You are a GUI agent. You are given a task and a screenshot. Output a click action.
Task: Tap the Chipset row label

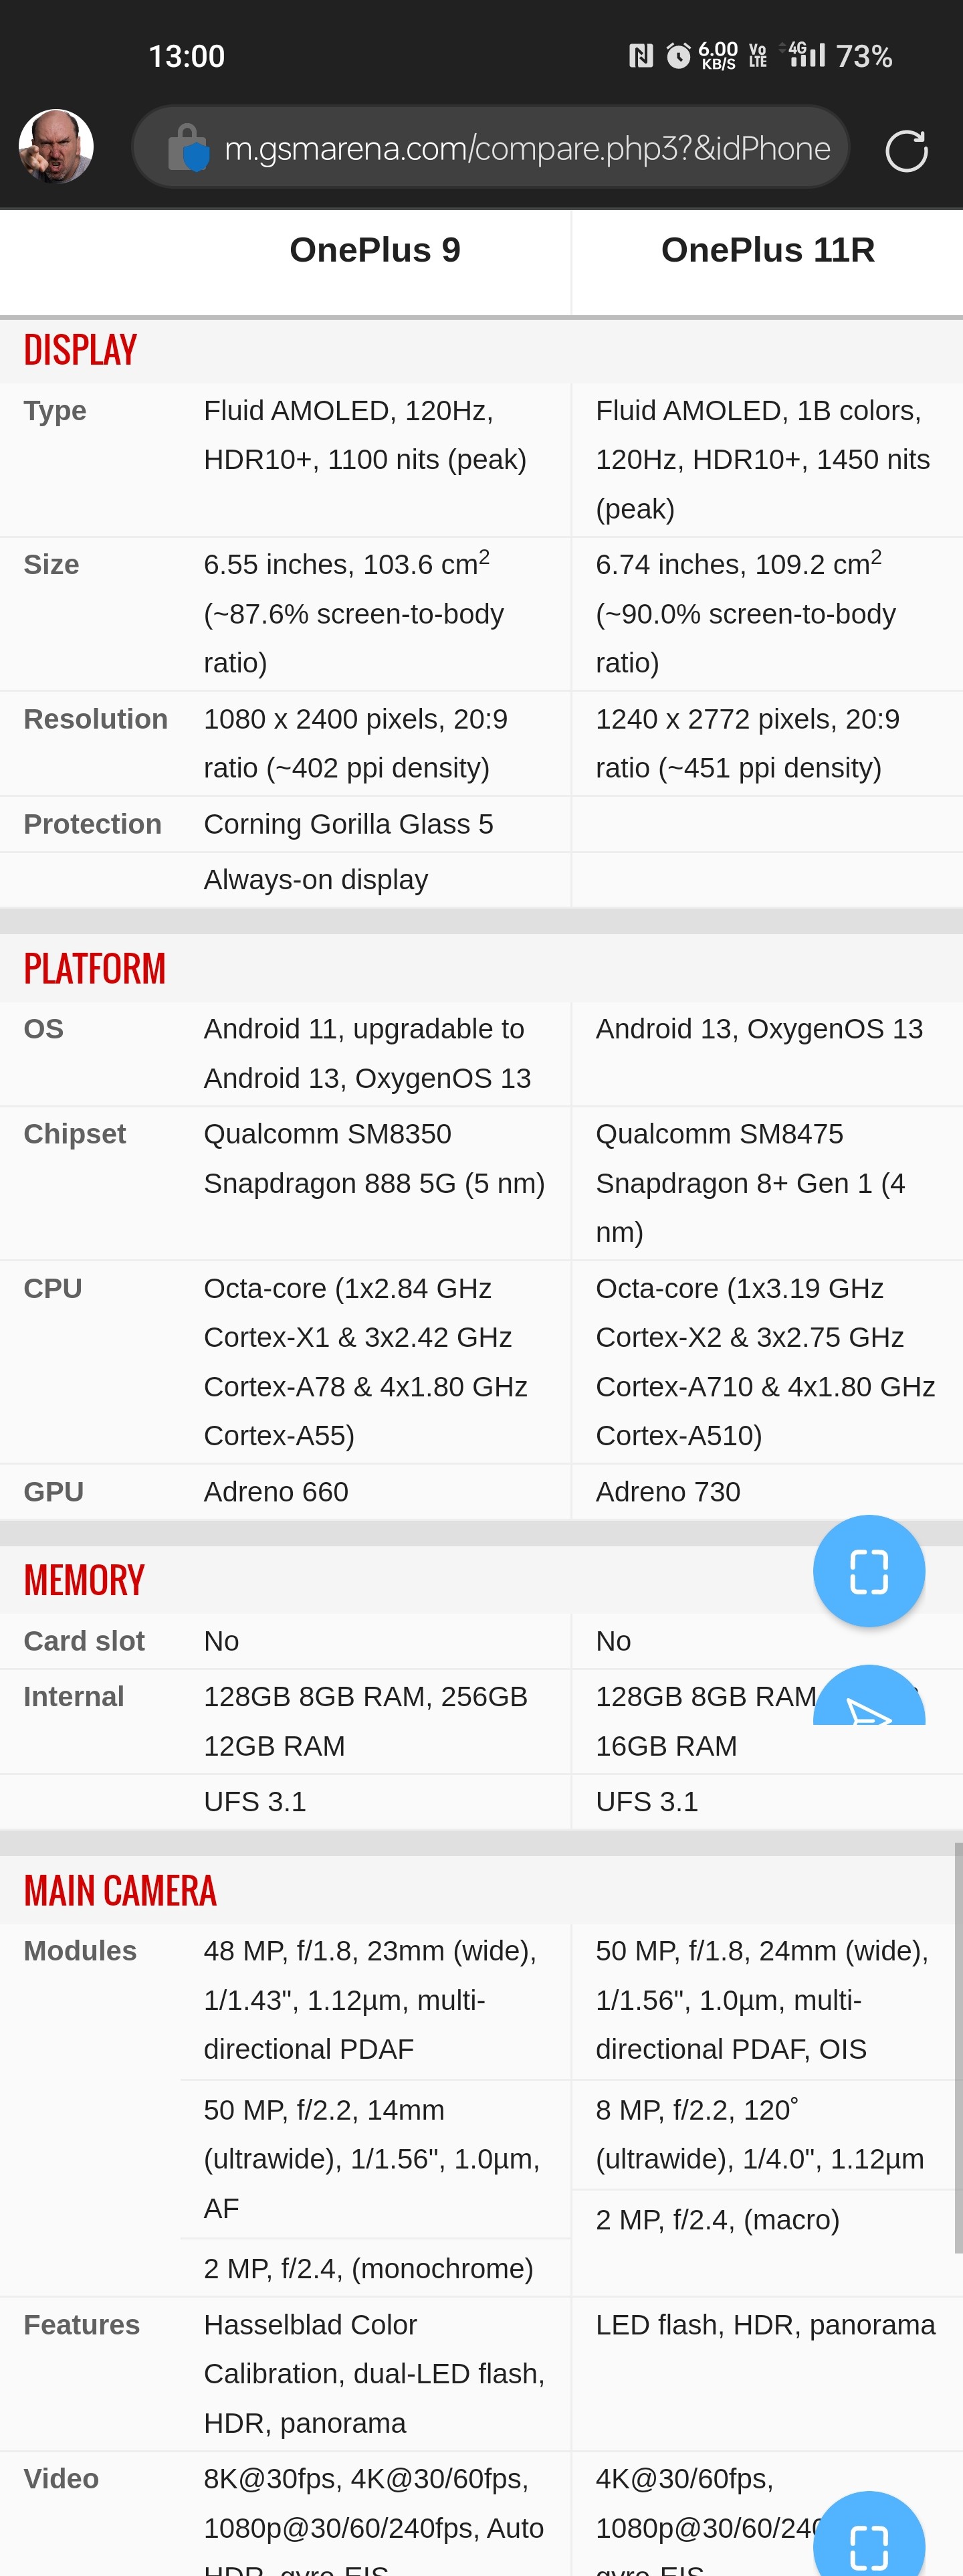click(x=75, y=1133)
